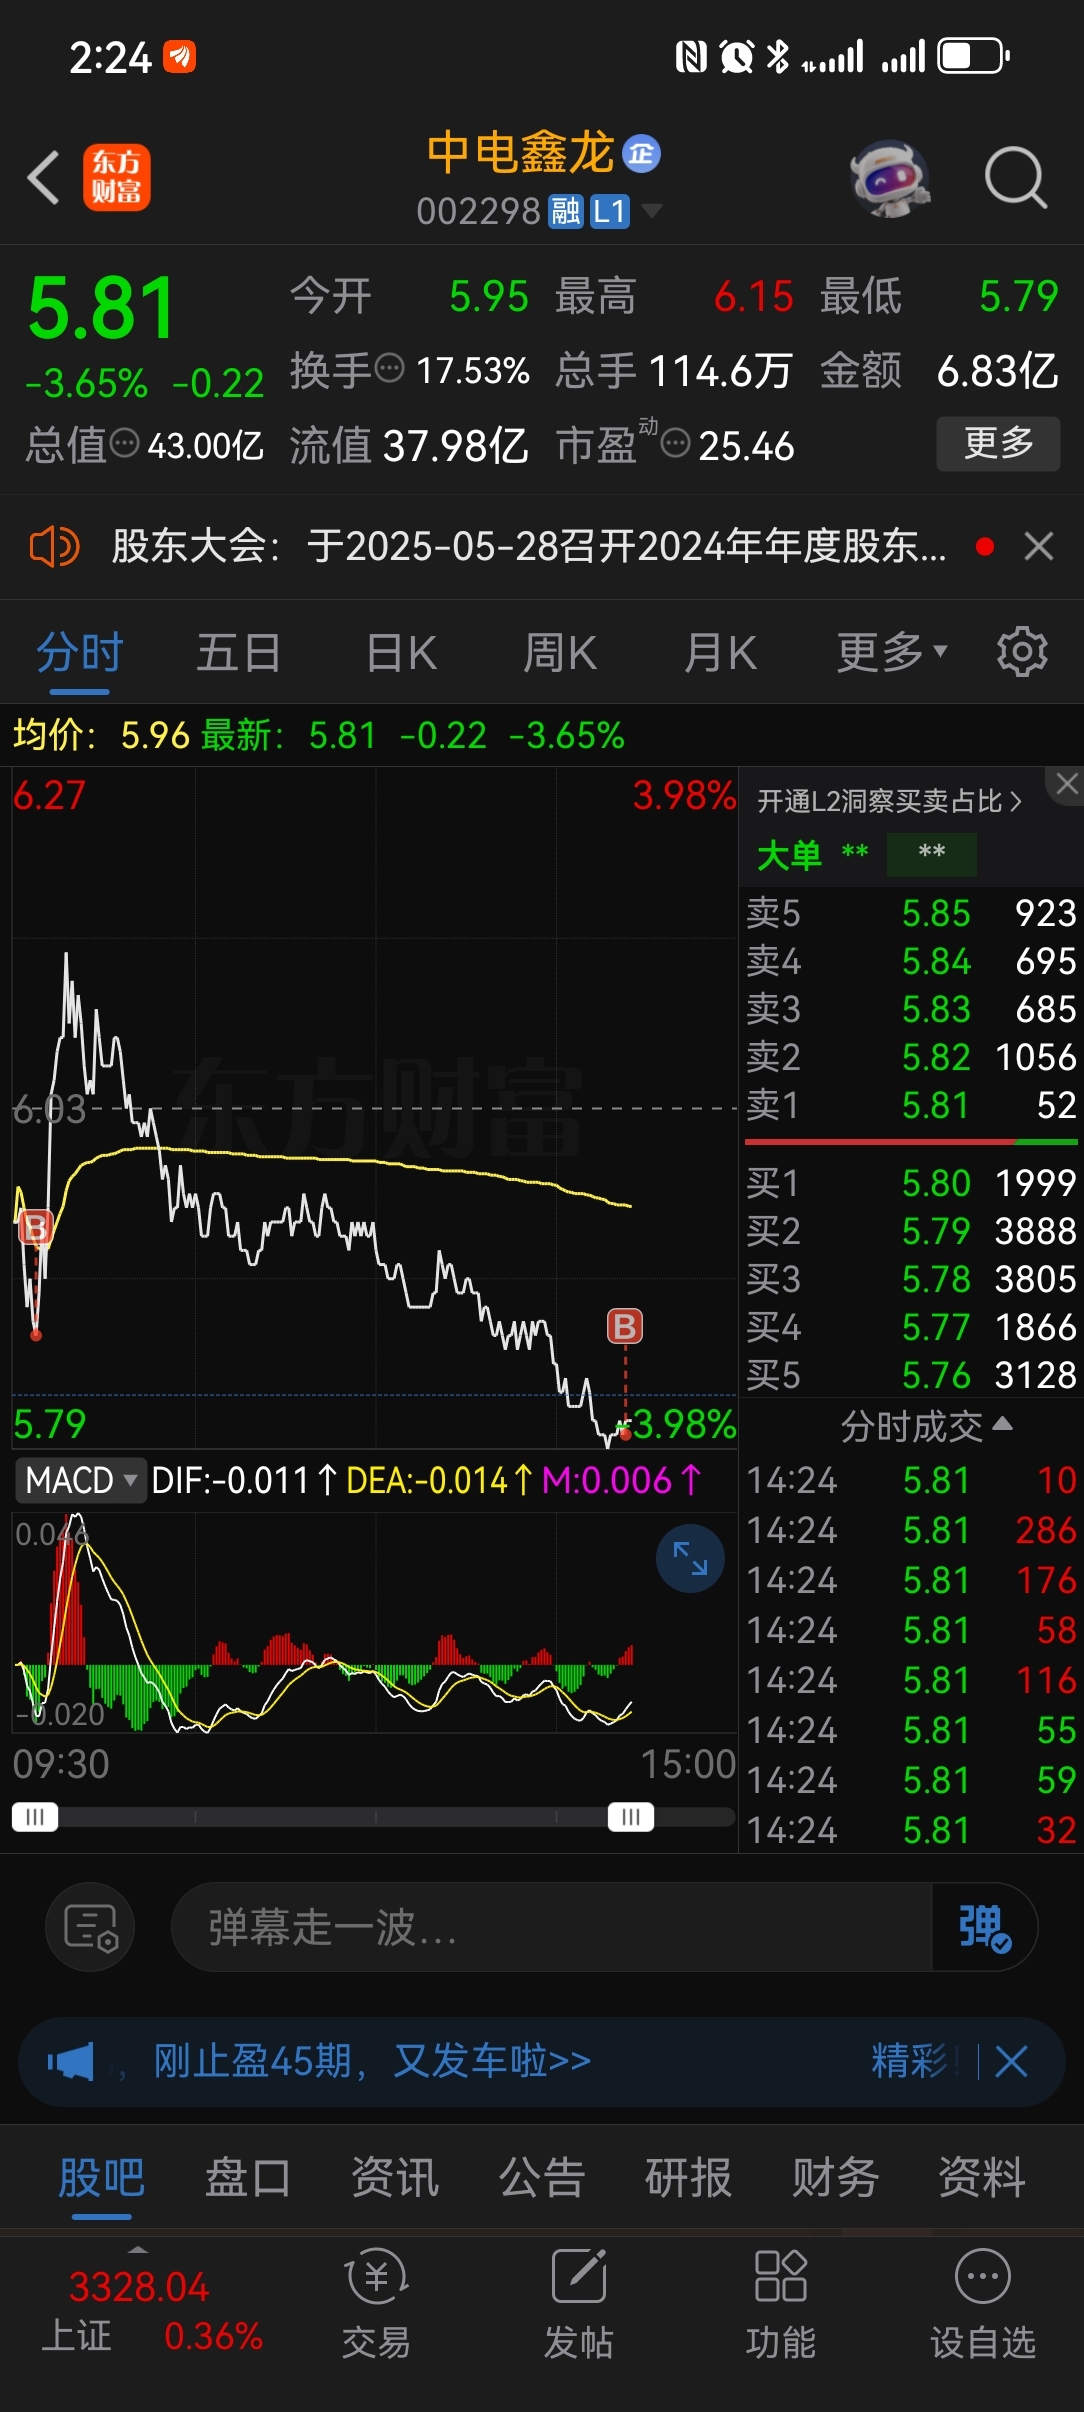The width and height of the screenshot is (1084, 2412).
Task: Switch to the 日K chart tab
Action: click(401, 653)
